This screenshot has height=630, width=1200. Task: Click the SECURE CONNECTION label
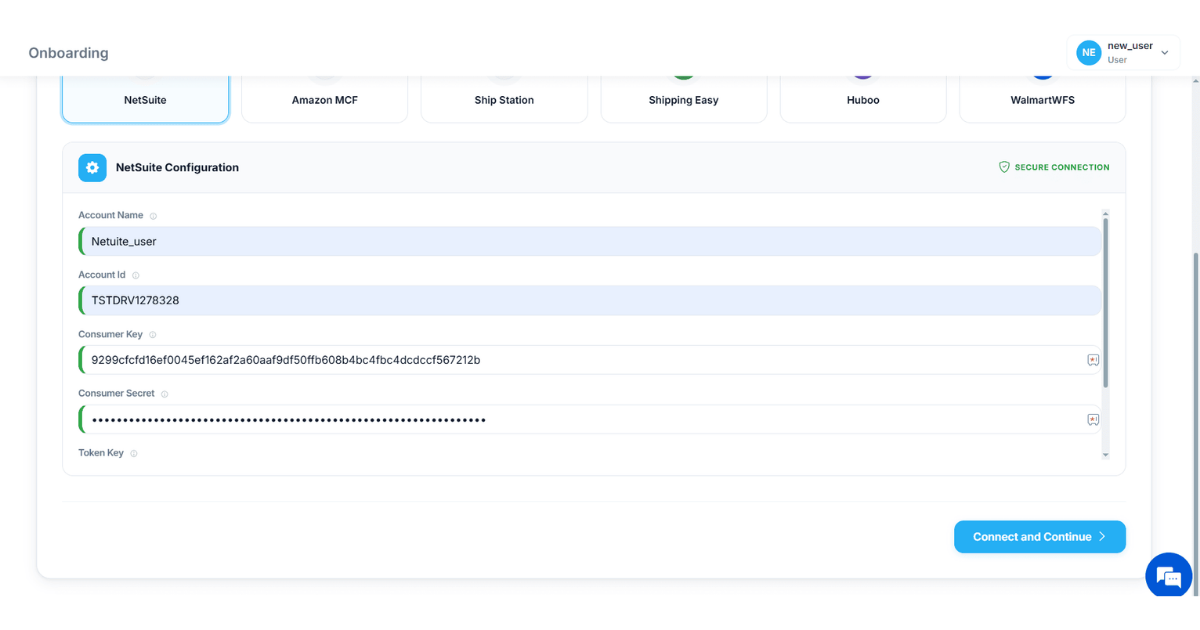(1062, 168)
